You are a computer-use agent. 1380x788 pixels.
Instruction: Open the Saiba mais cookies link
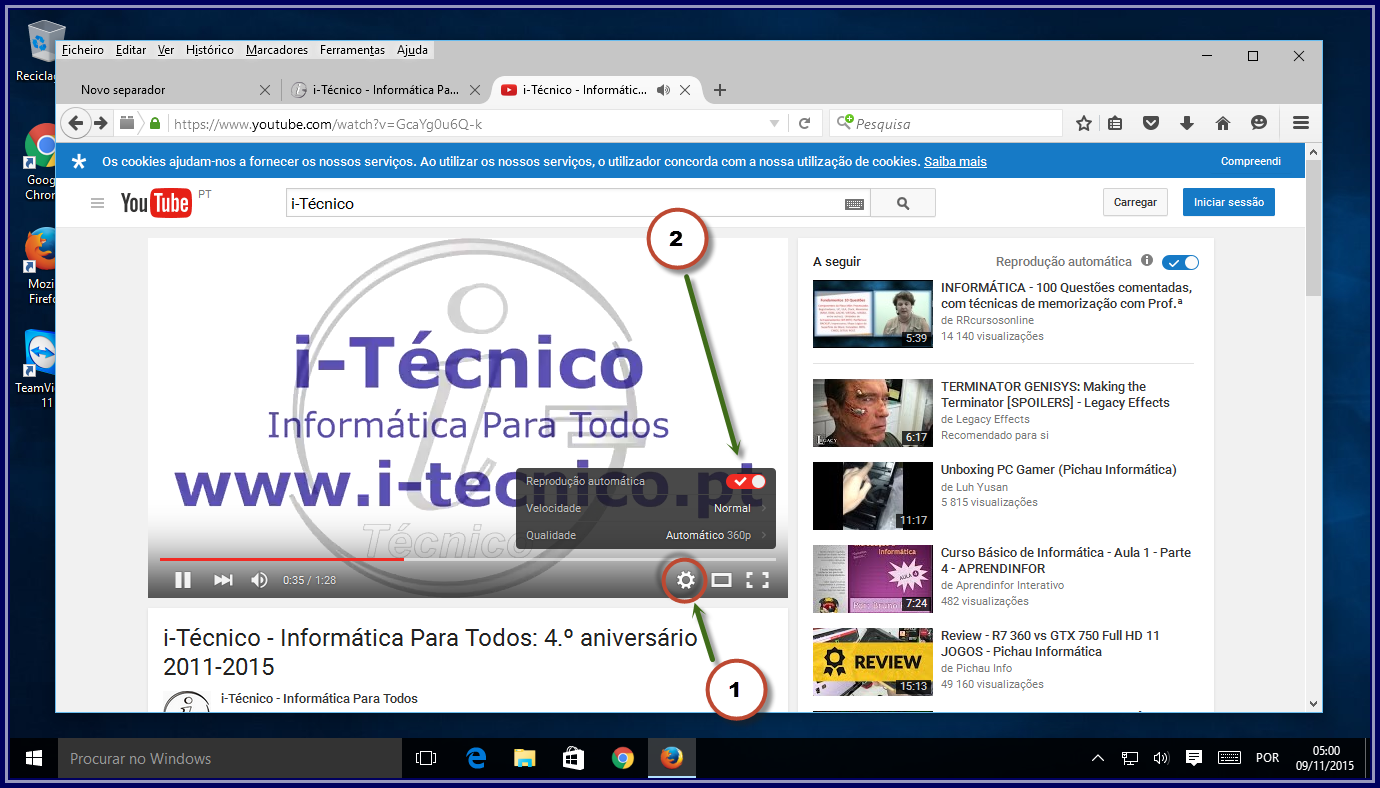(x=955, y=162)
